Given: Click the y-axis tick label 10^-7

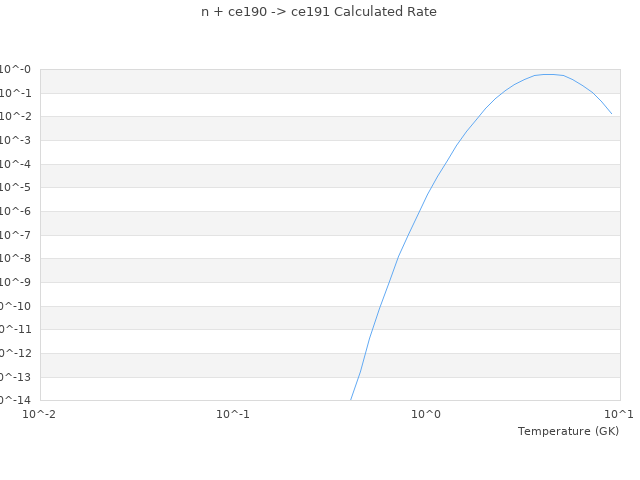Looking at the screenshot, I should point(16,235).
